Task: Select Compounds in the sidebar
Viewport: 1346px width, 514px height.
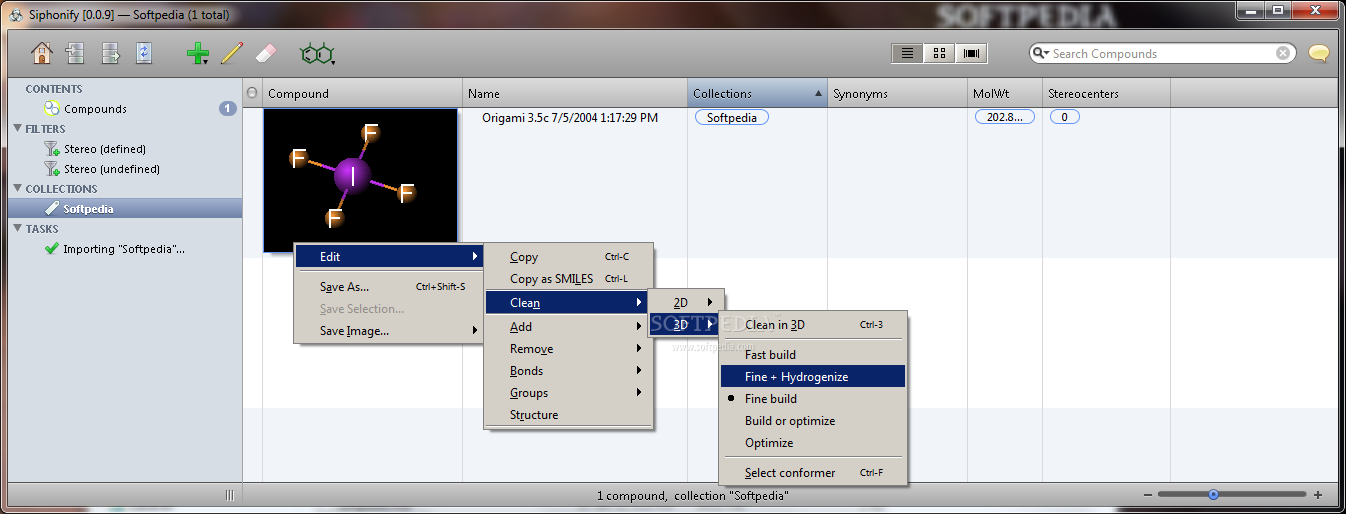Action: pyautogui.click(x=125, y=109)
